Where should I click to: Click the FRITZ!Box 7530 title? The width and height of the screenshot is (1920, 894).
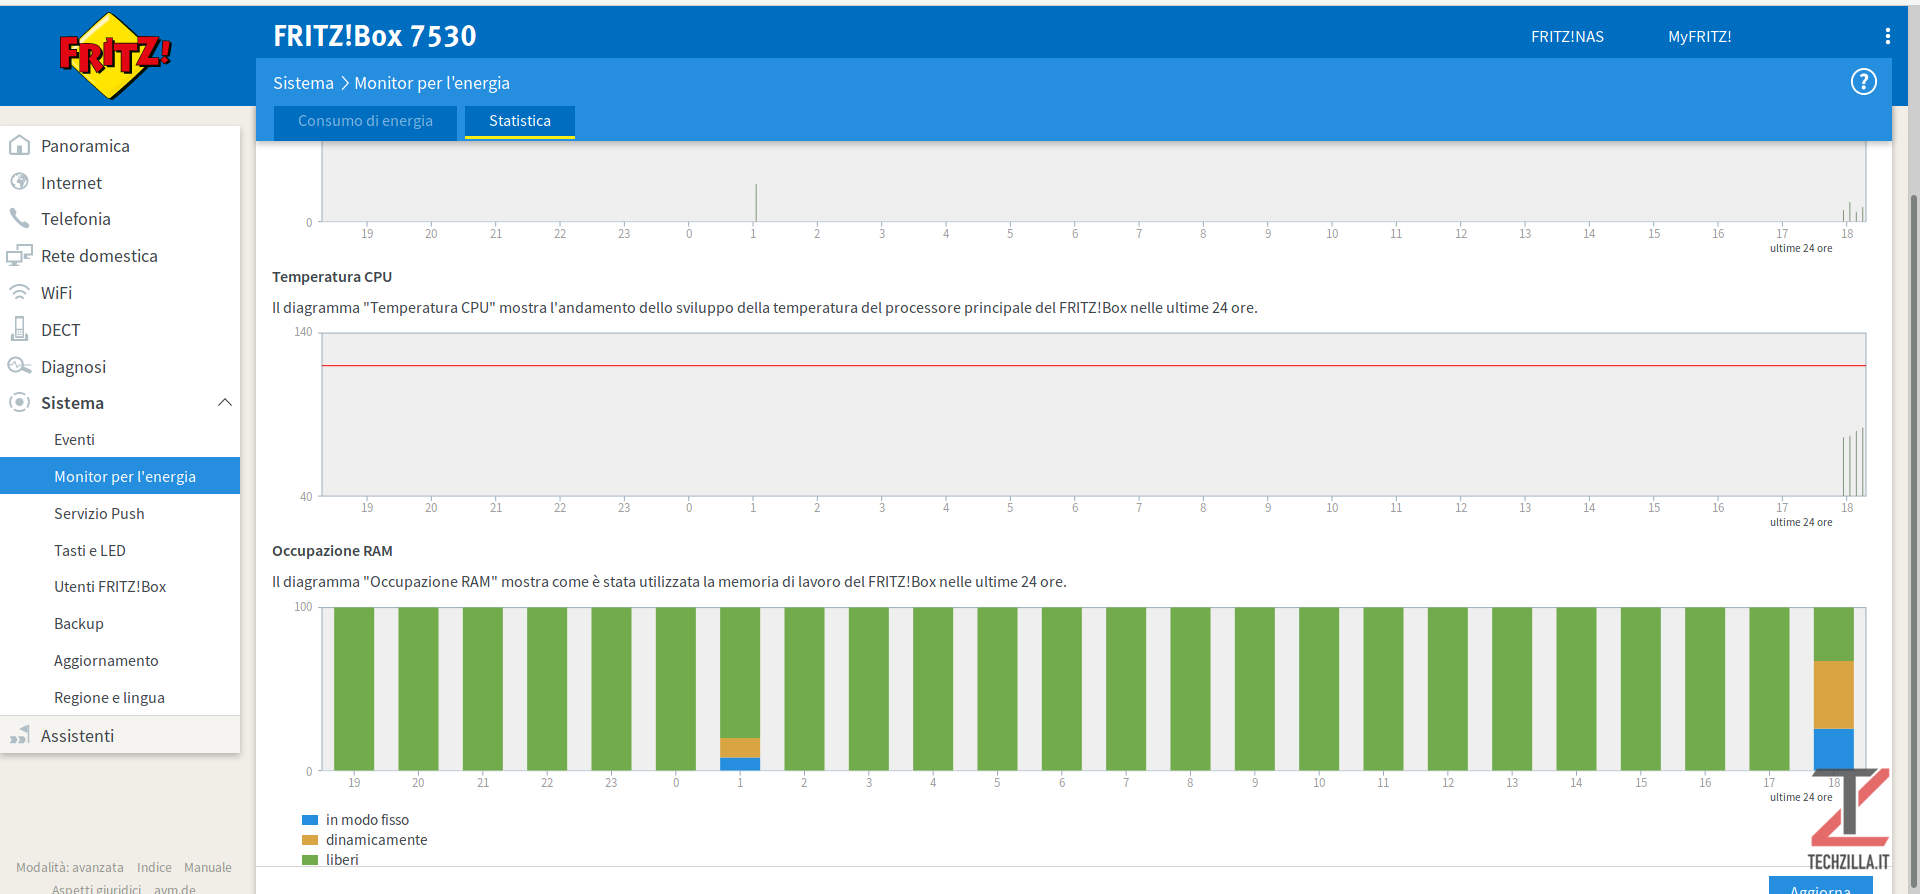375,36
